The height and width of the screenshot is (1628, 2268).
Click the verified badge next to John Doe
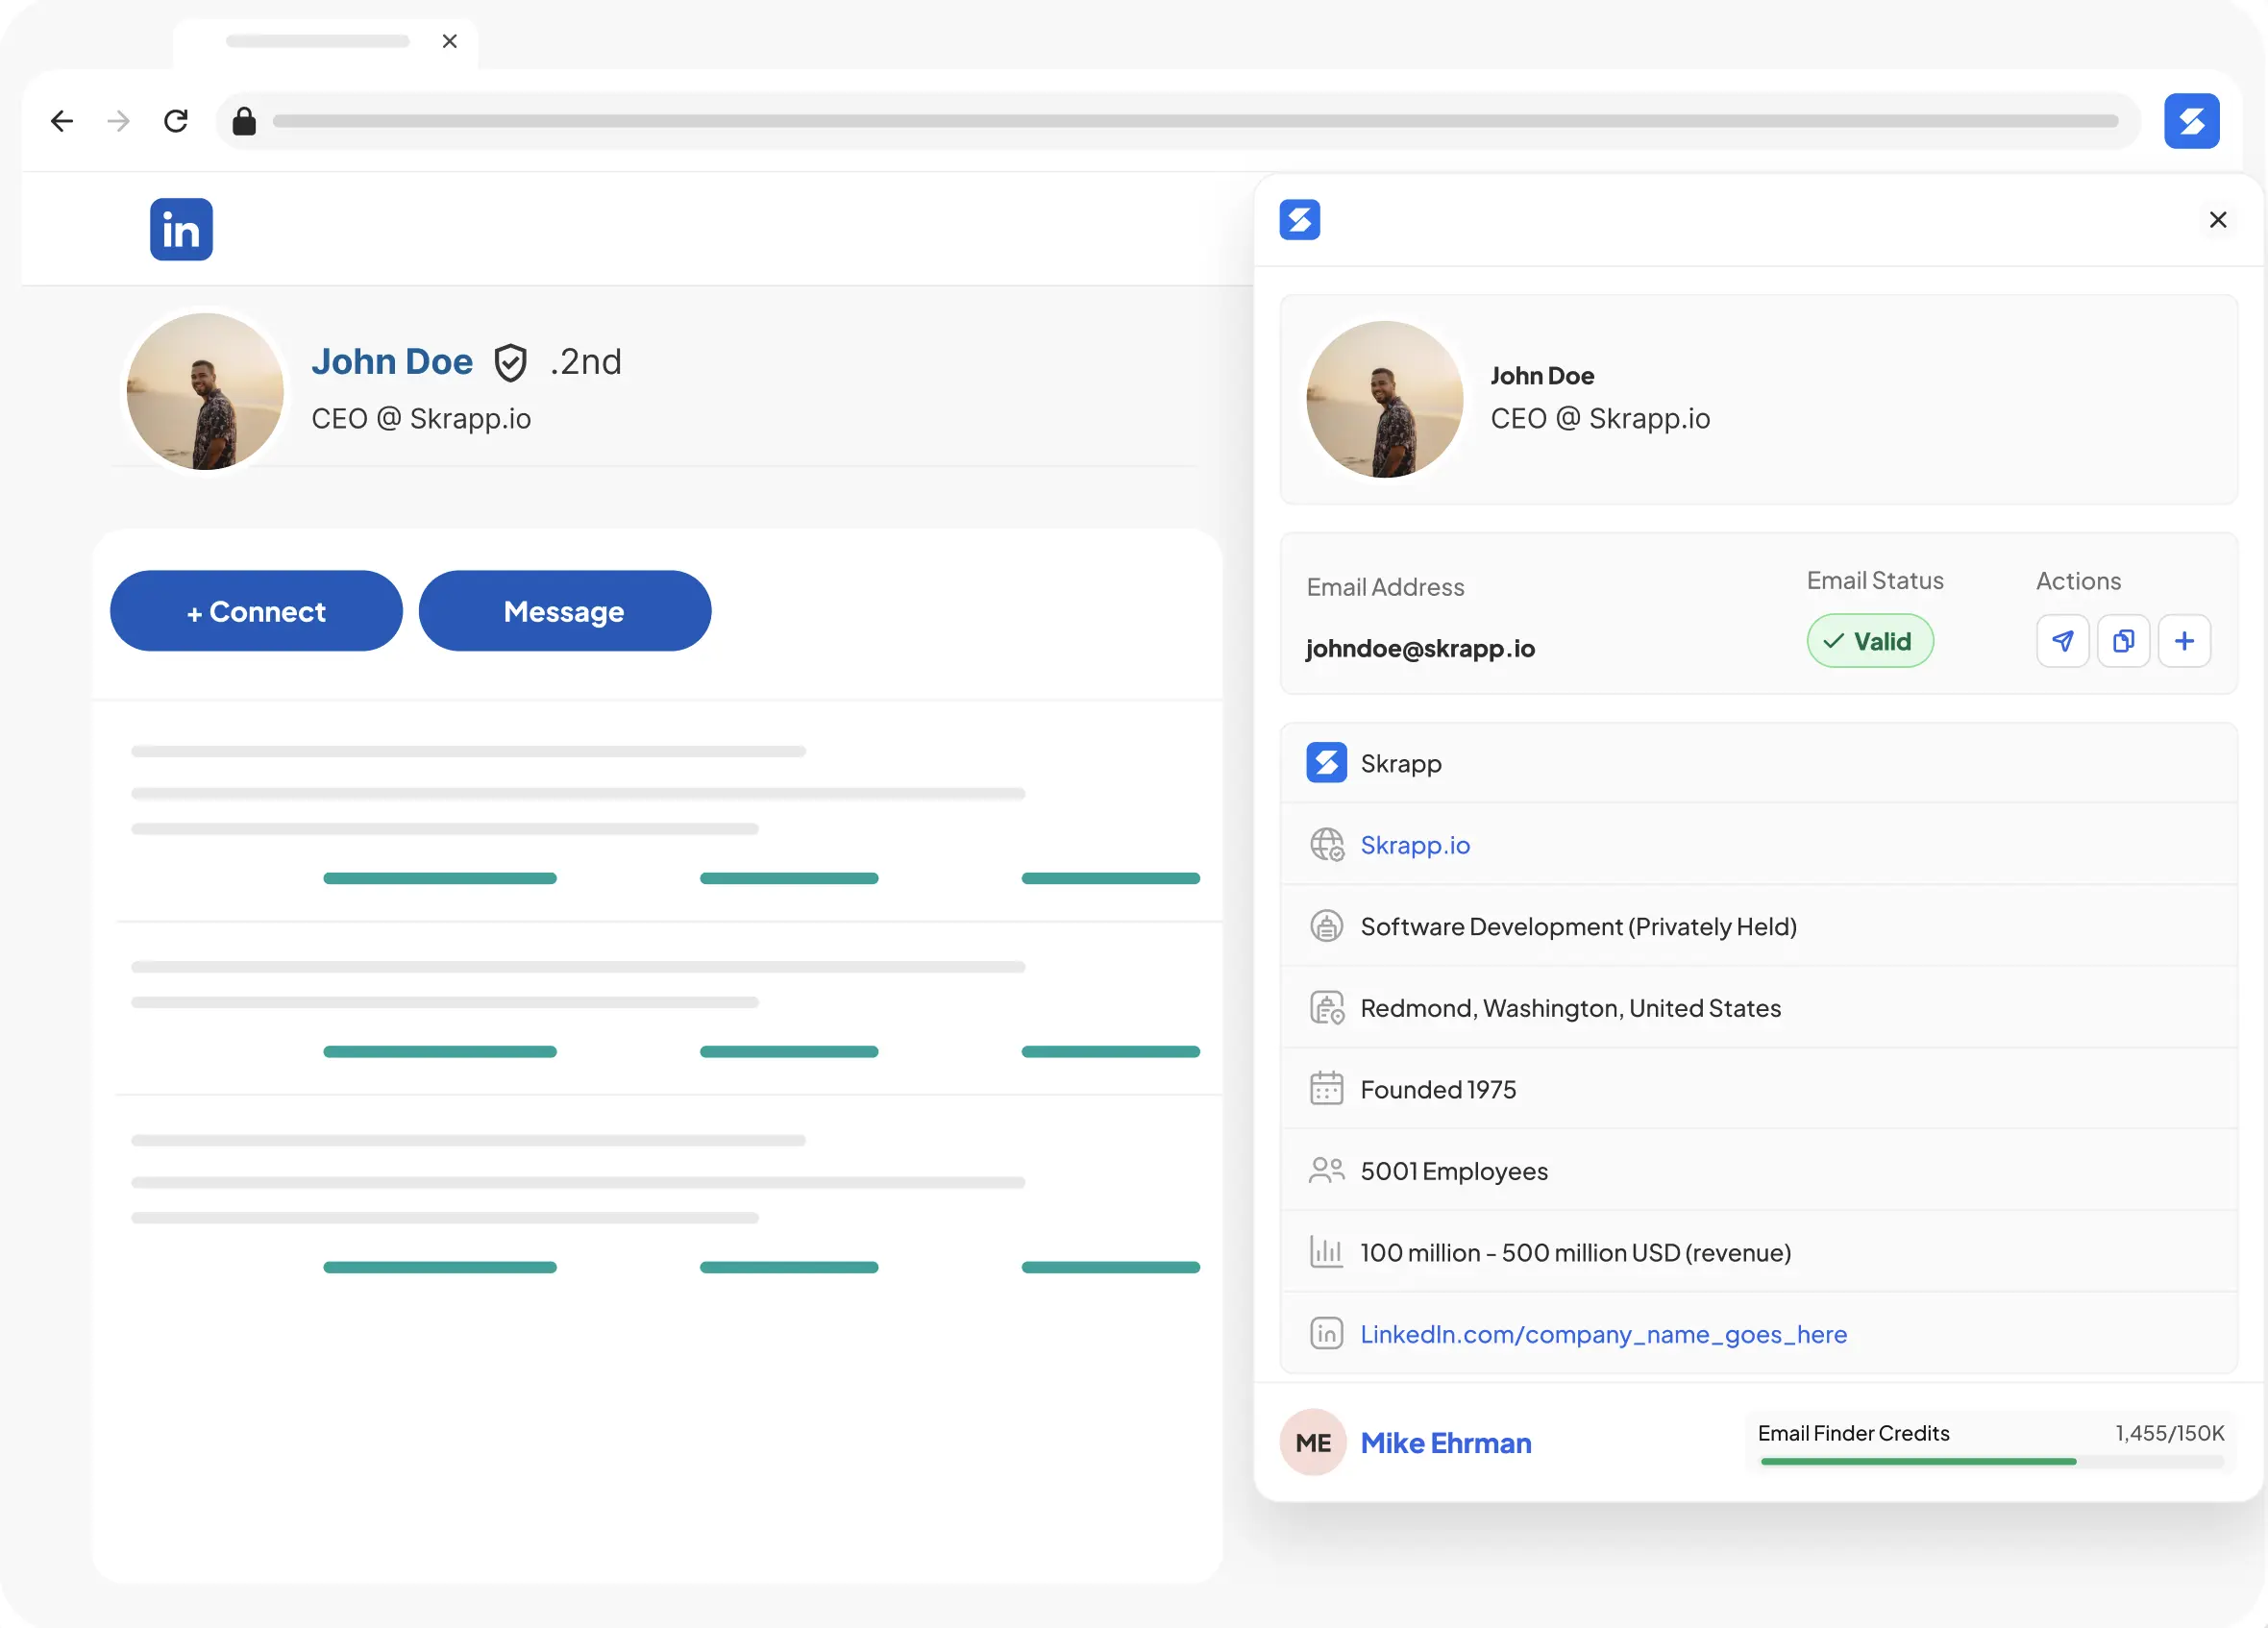[x=511, y=362]
